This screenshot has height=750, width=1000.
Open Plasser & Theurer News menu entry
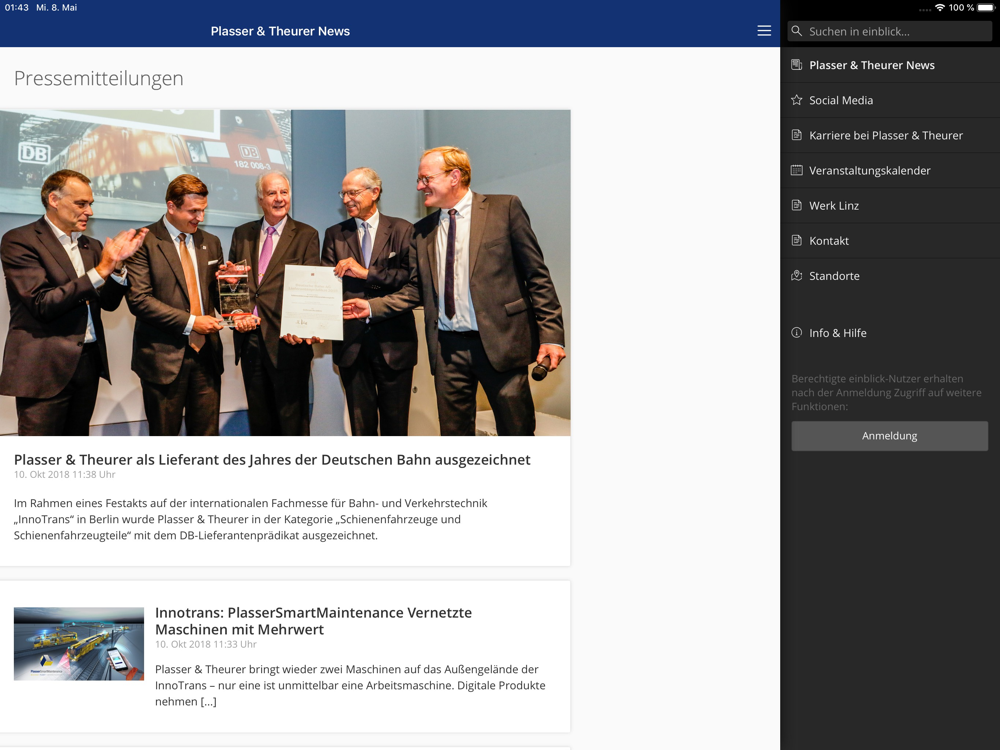890,65
